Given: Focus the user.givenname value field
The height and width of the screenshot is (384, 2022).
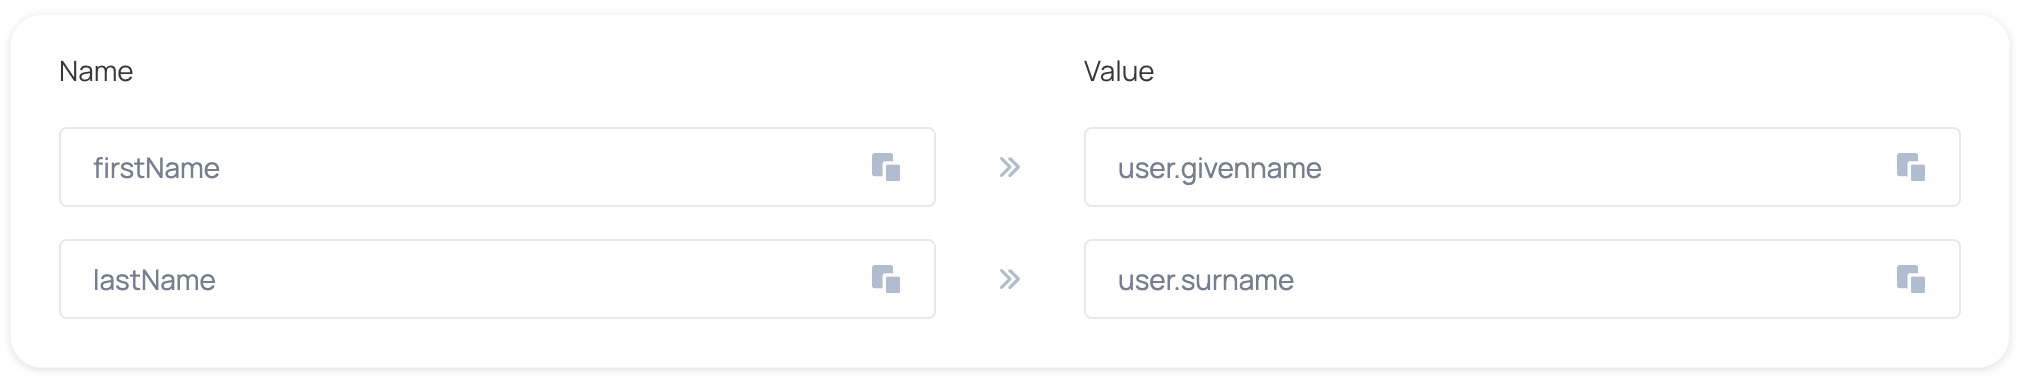Looking at the screenshot, I should coord(1522,167).
